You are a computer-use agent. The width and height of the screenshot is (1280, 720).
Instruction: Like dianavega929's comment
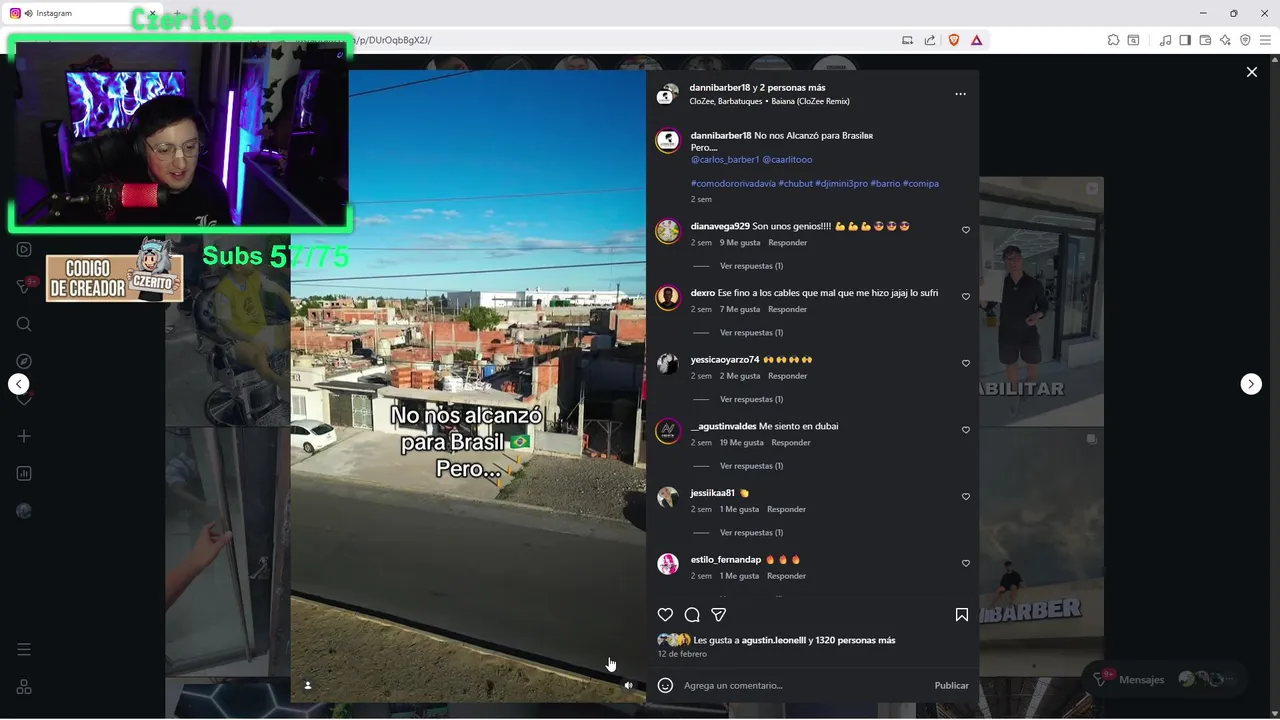tap(966, 230)
